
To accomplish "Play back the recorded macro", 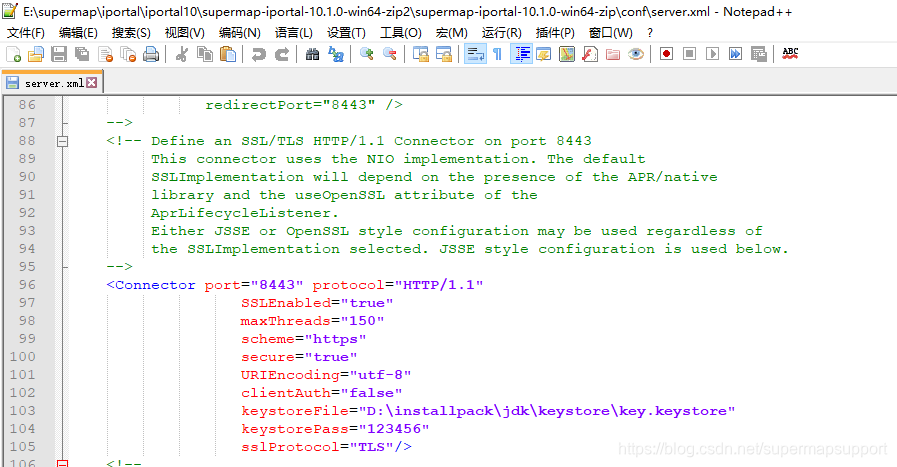I will tap(712, 54).
